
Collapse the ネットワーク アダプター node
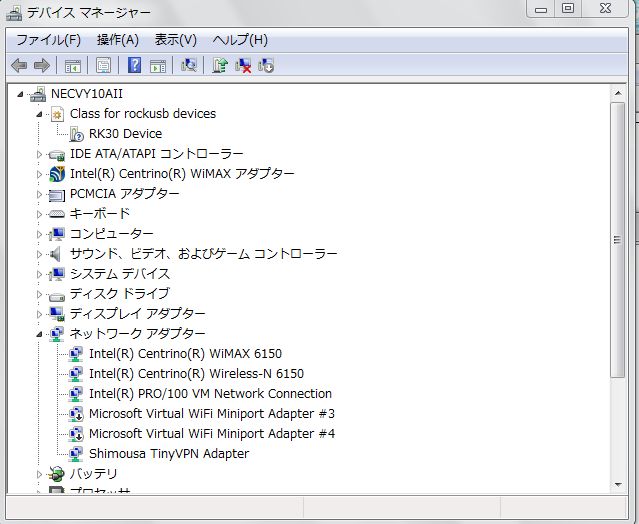40,335
